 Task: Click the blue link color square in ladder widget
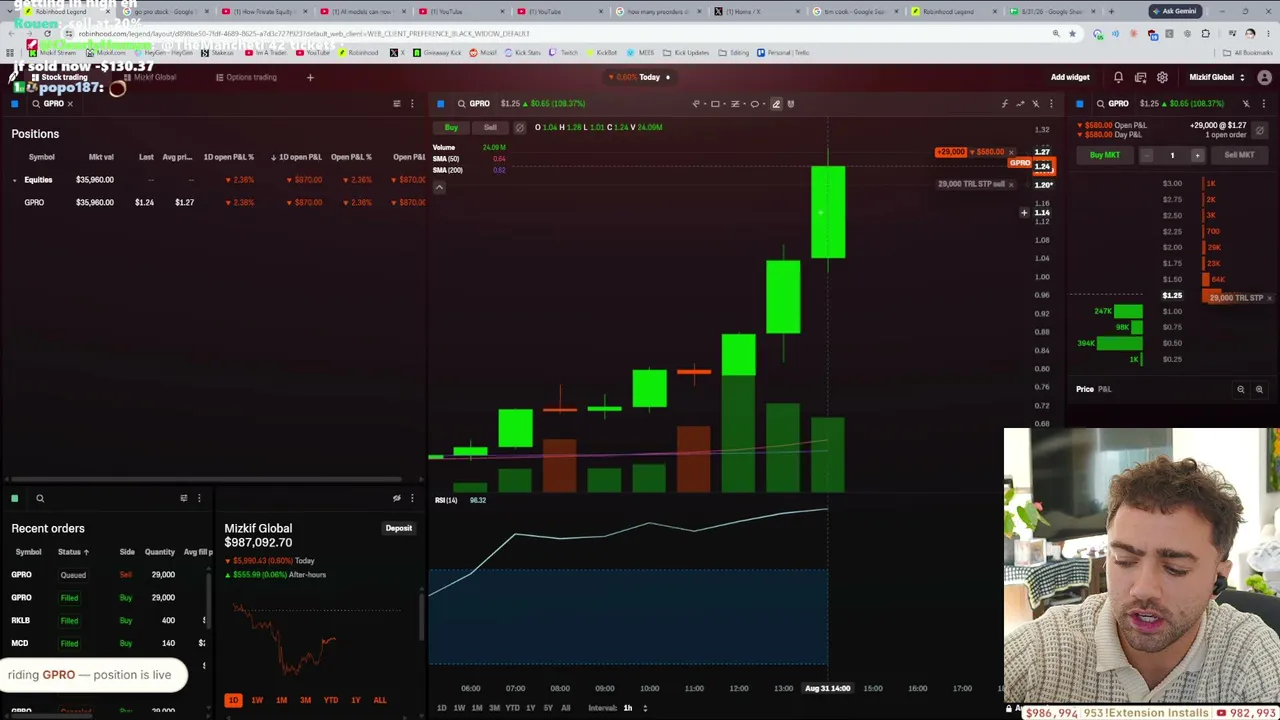[1079, 103]
